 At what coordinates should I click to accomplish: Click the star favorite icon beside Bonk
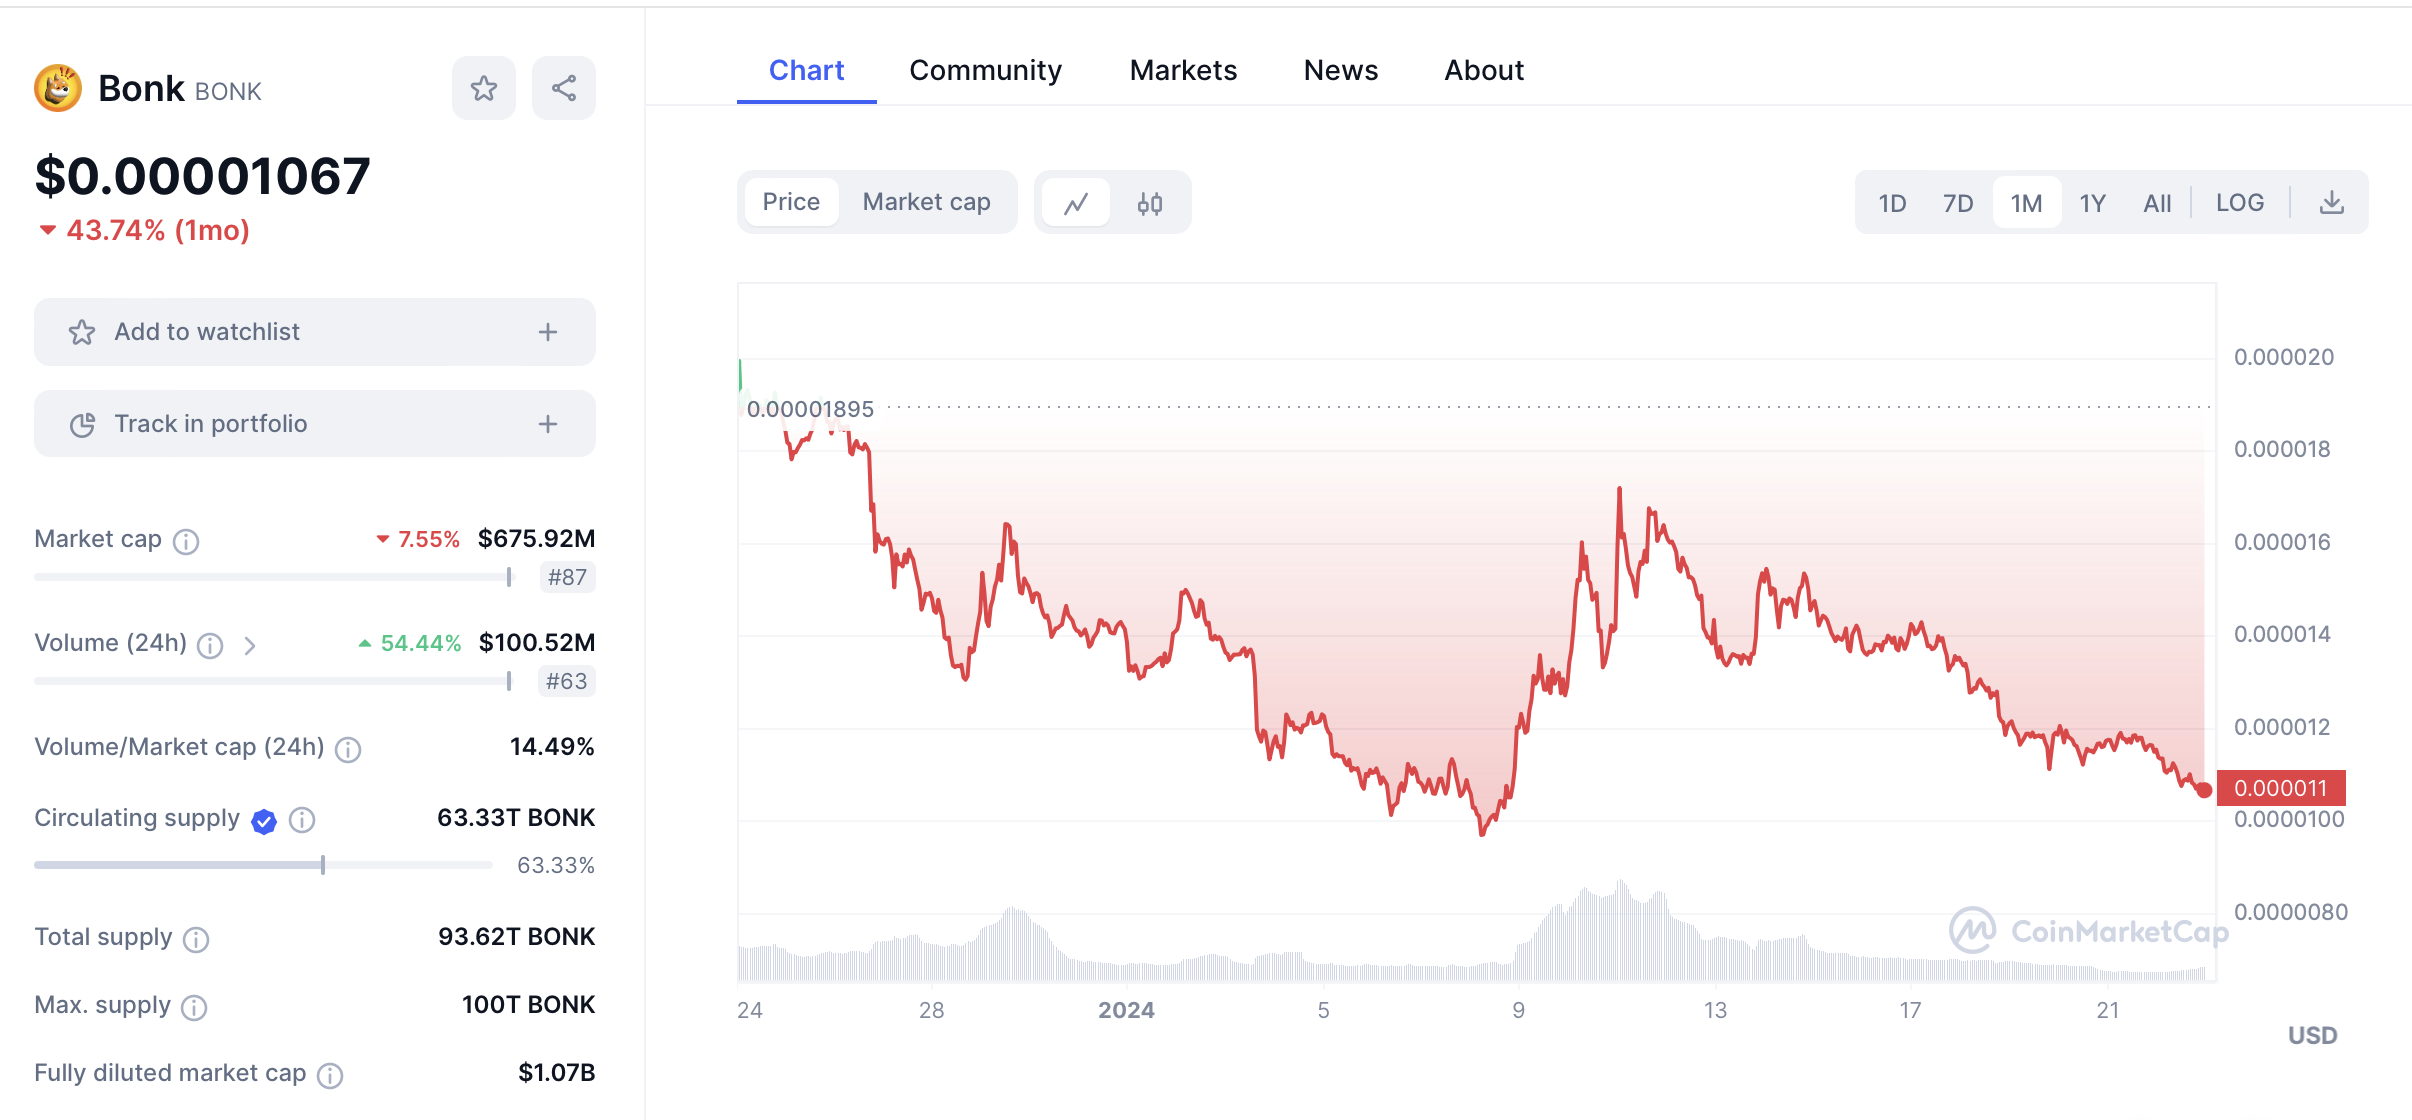click(484, 89)
